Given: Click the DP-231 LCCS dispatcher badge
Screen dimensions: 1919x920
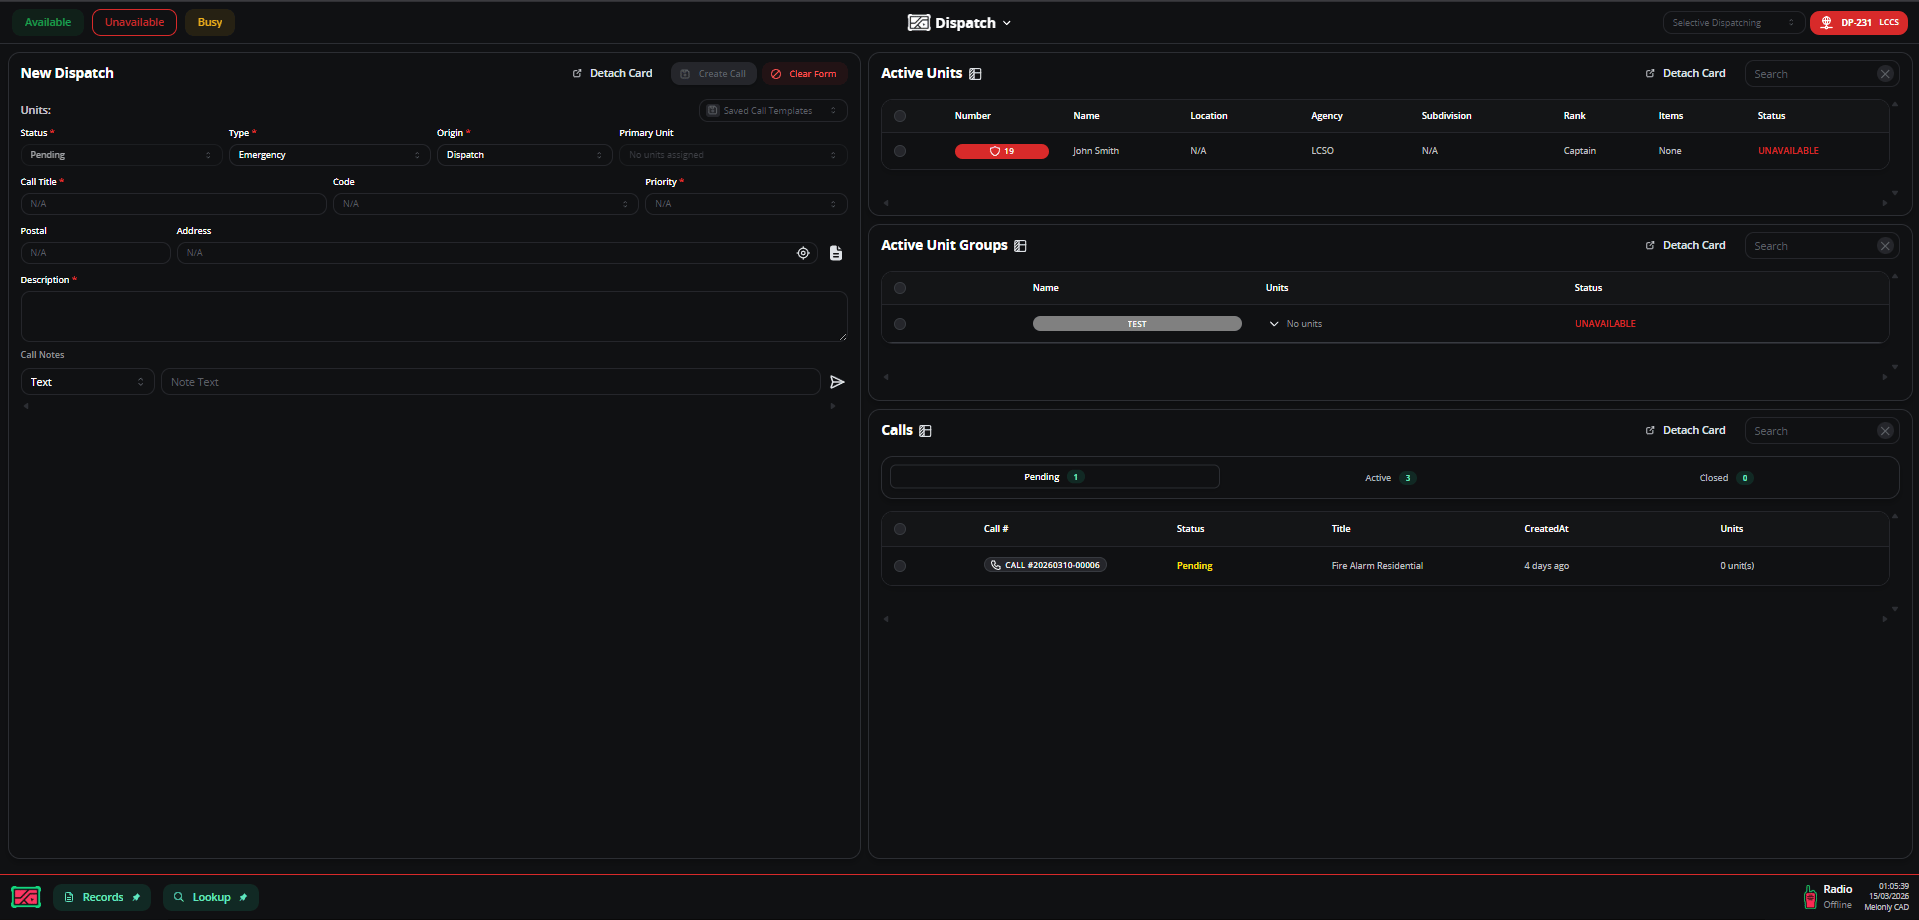Looking at the screenshot, I should pos(1859,23).
